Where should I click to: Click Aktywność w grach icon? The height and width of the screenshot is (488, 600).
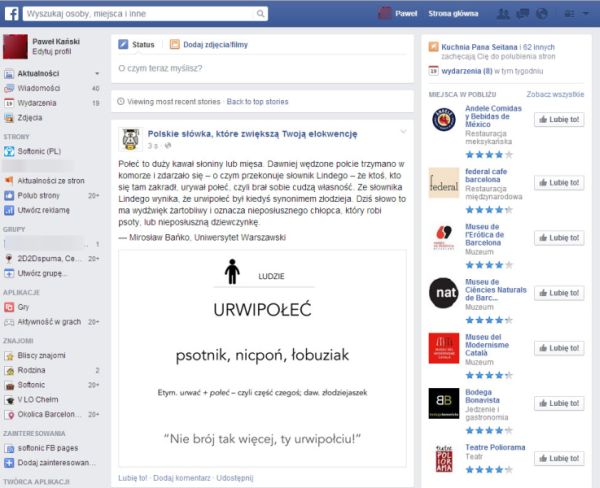[x=9, y=322]
